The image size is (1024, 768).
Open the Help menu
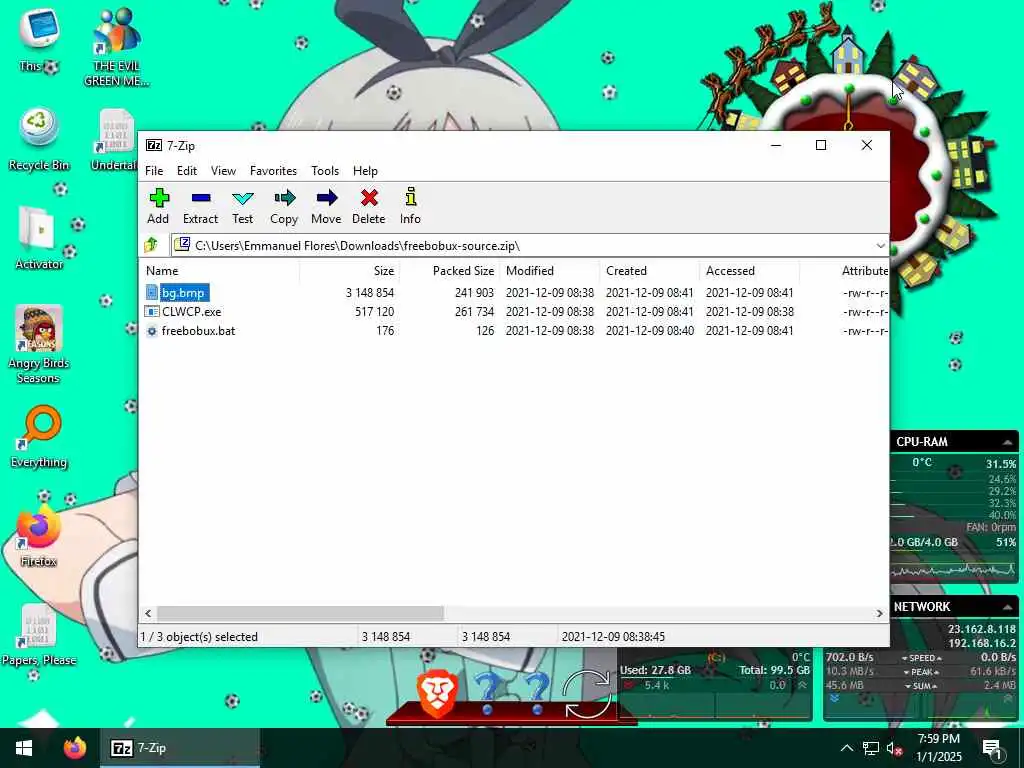tap(365, 170)
